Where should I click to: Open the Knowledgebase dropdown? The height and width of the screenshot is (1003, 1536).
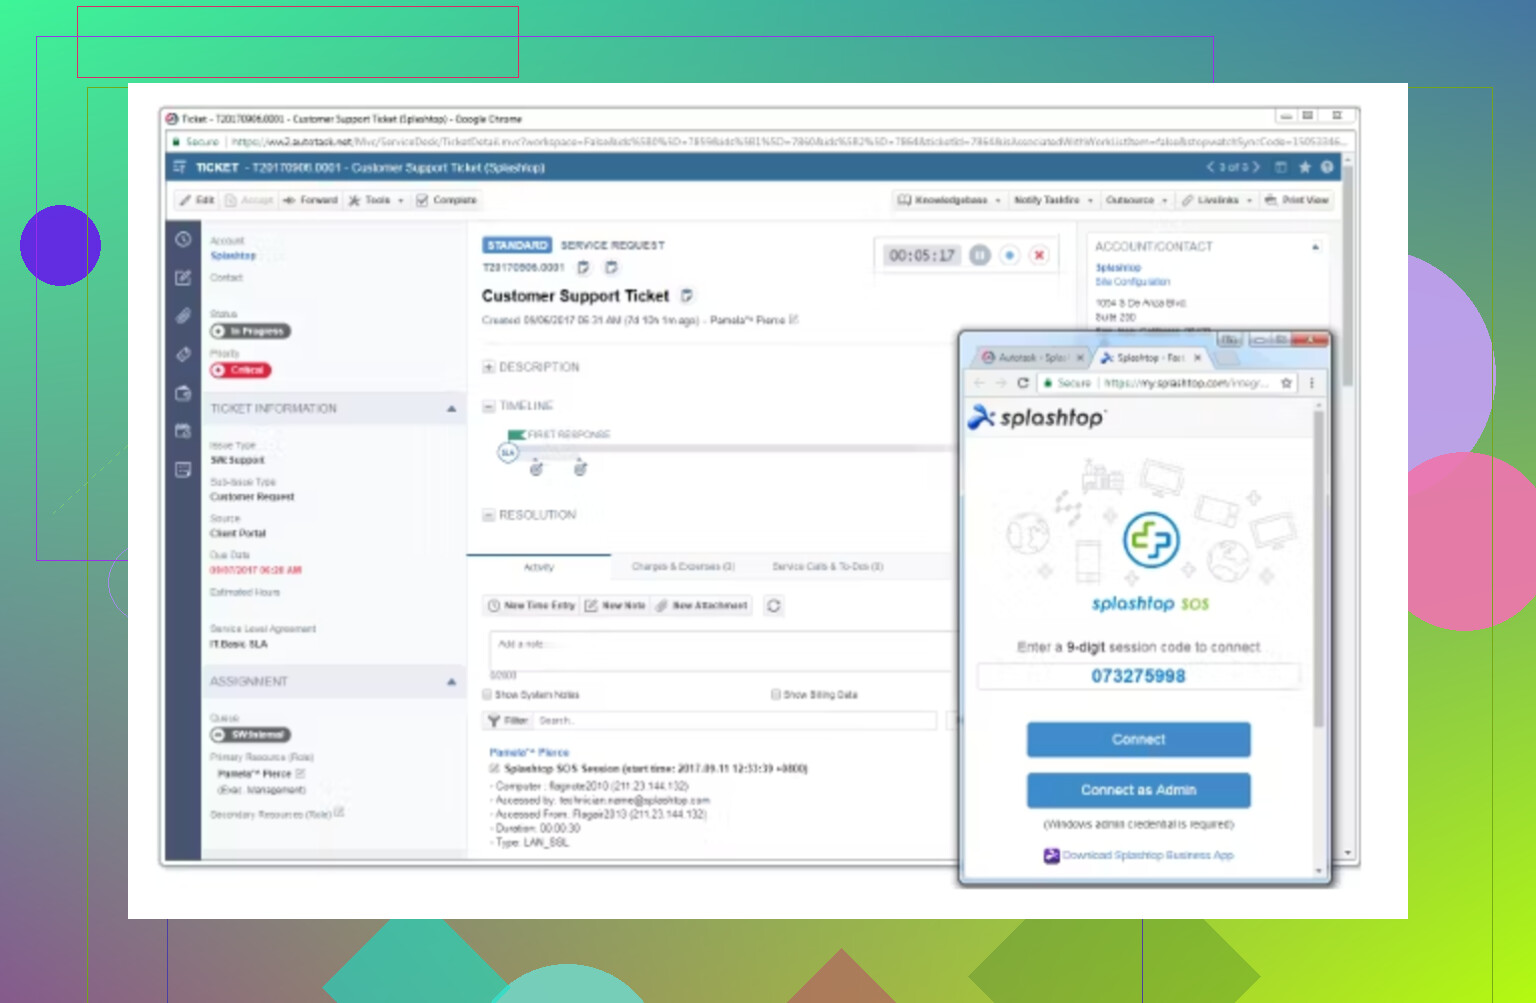949,200
